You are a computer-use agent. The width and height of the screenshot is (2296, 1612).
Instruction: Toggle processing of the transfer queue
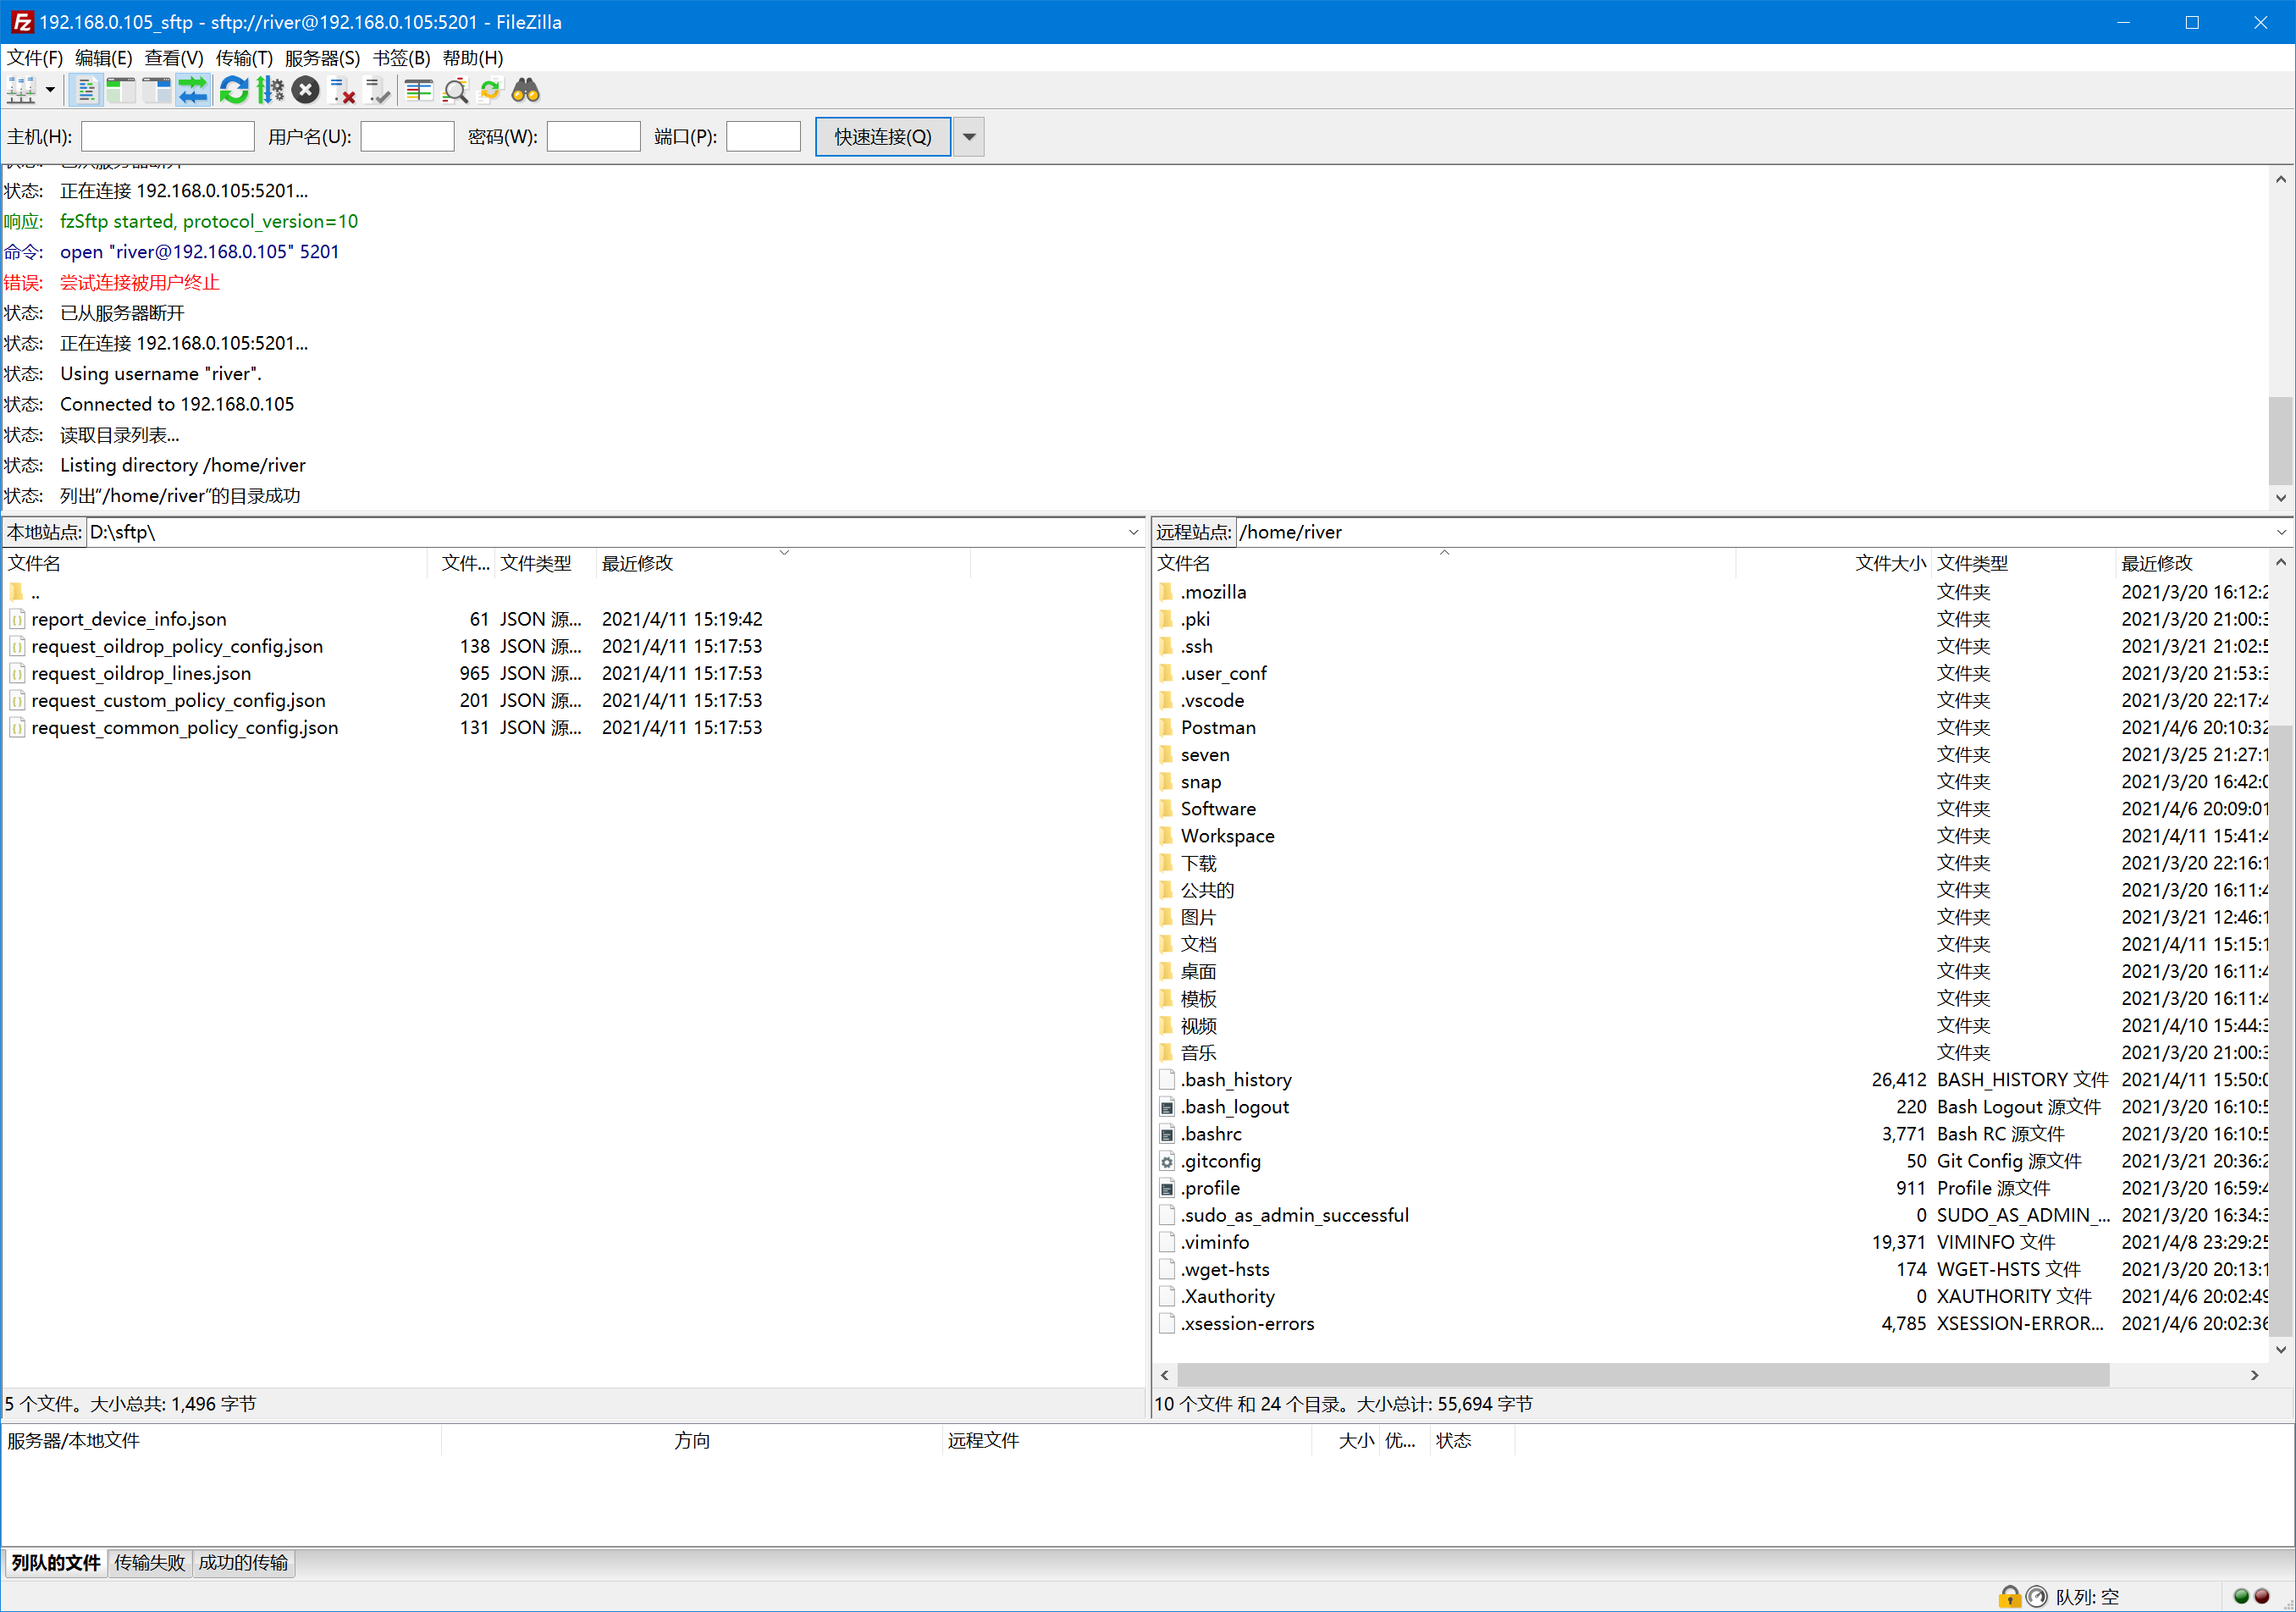point(270,90)
